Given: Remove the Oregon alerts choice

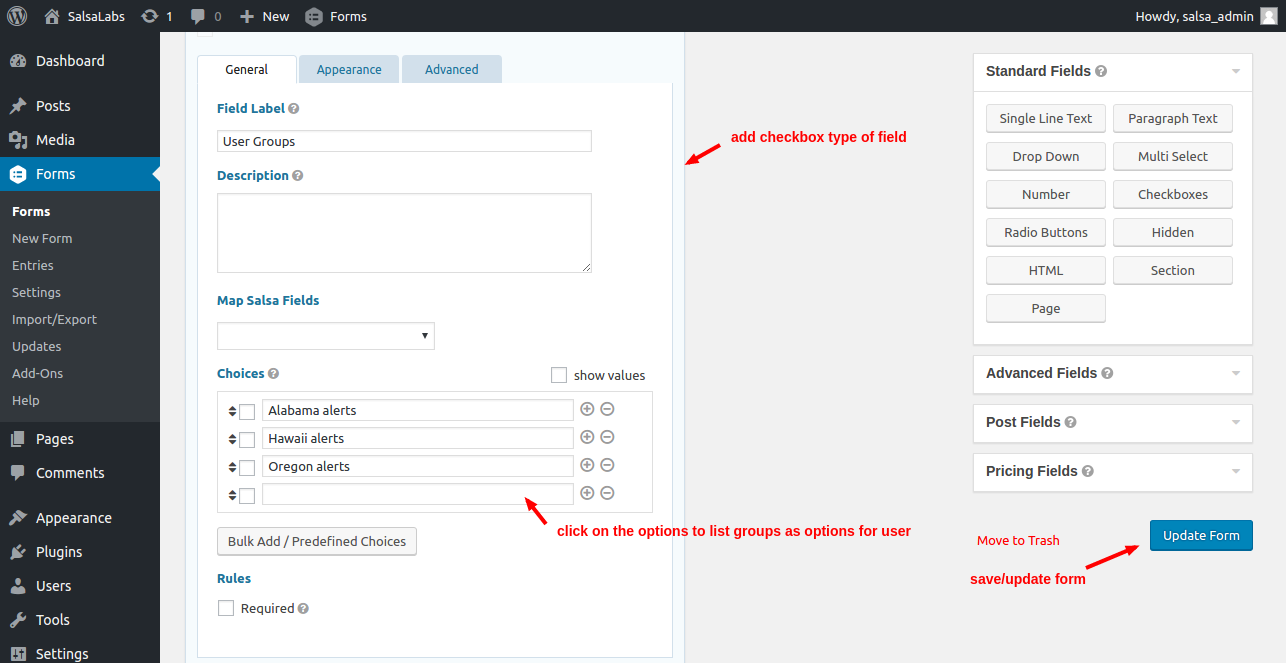Looking at the screenshot, I should (x=607, y=465).
